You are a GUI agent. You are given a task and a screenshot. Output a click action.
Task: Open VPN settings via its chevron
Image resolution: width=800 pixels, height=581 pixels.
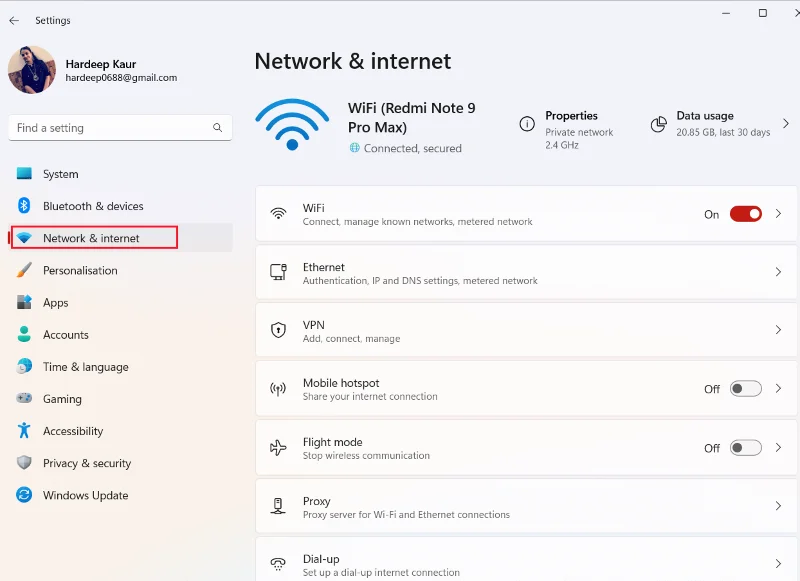[x=779, y=330]
